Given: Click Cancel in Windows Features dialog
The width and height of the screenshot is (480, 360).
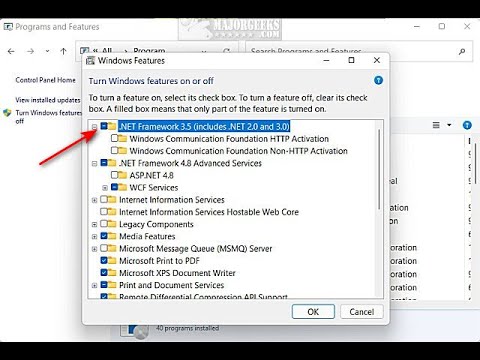Looking at the screenshot, I should coord(362,312).
